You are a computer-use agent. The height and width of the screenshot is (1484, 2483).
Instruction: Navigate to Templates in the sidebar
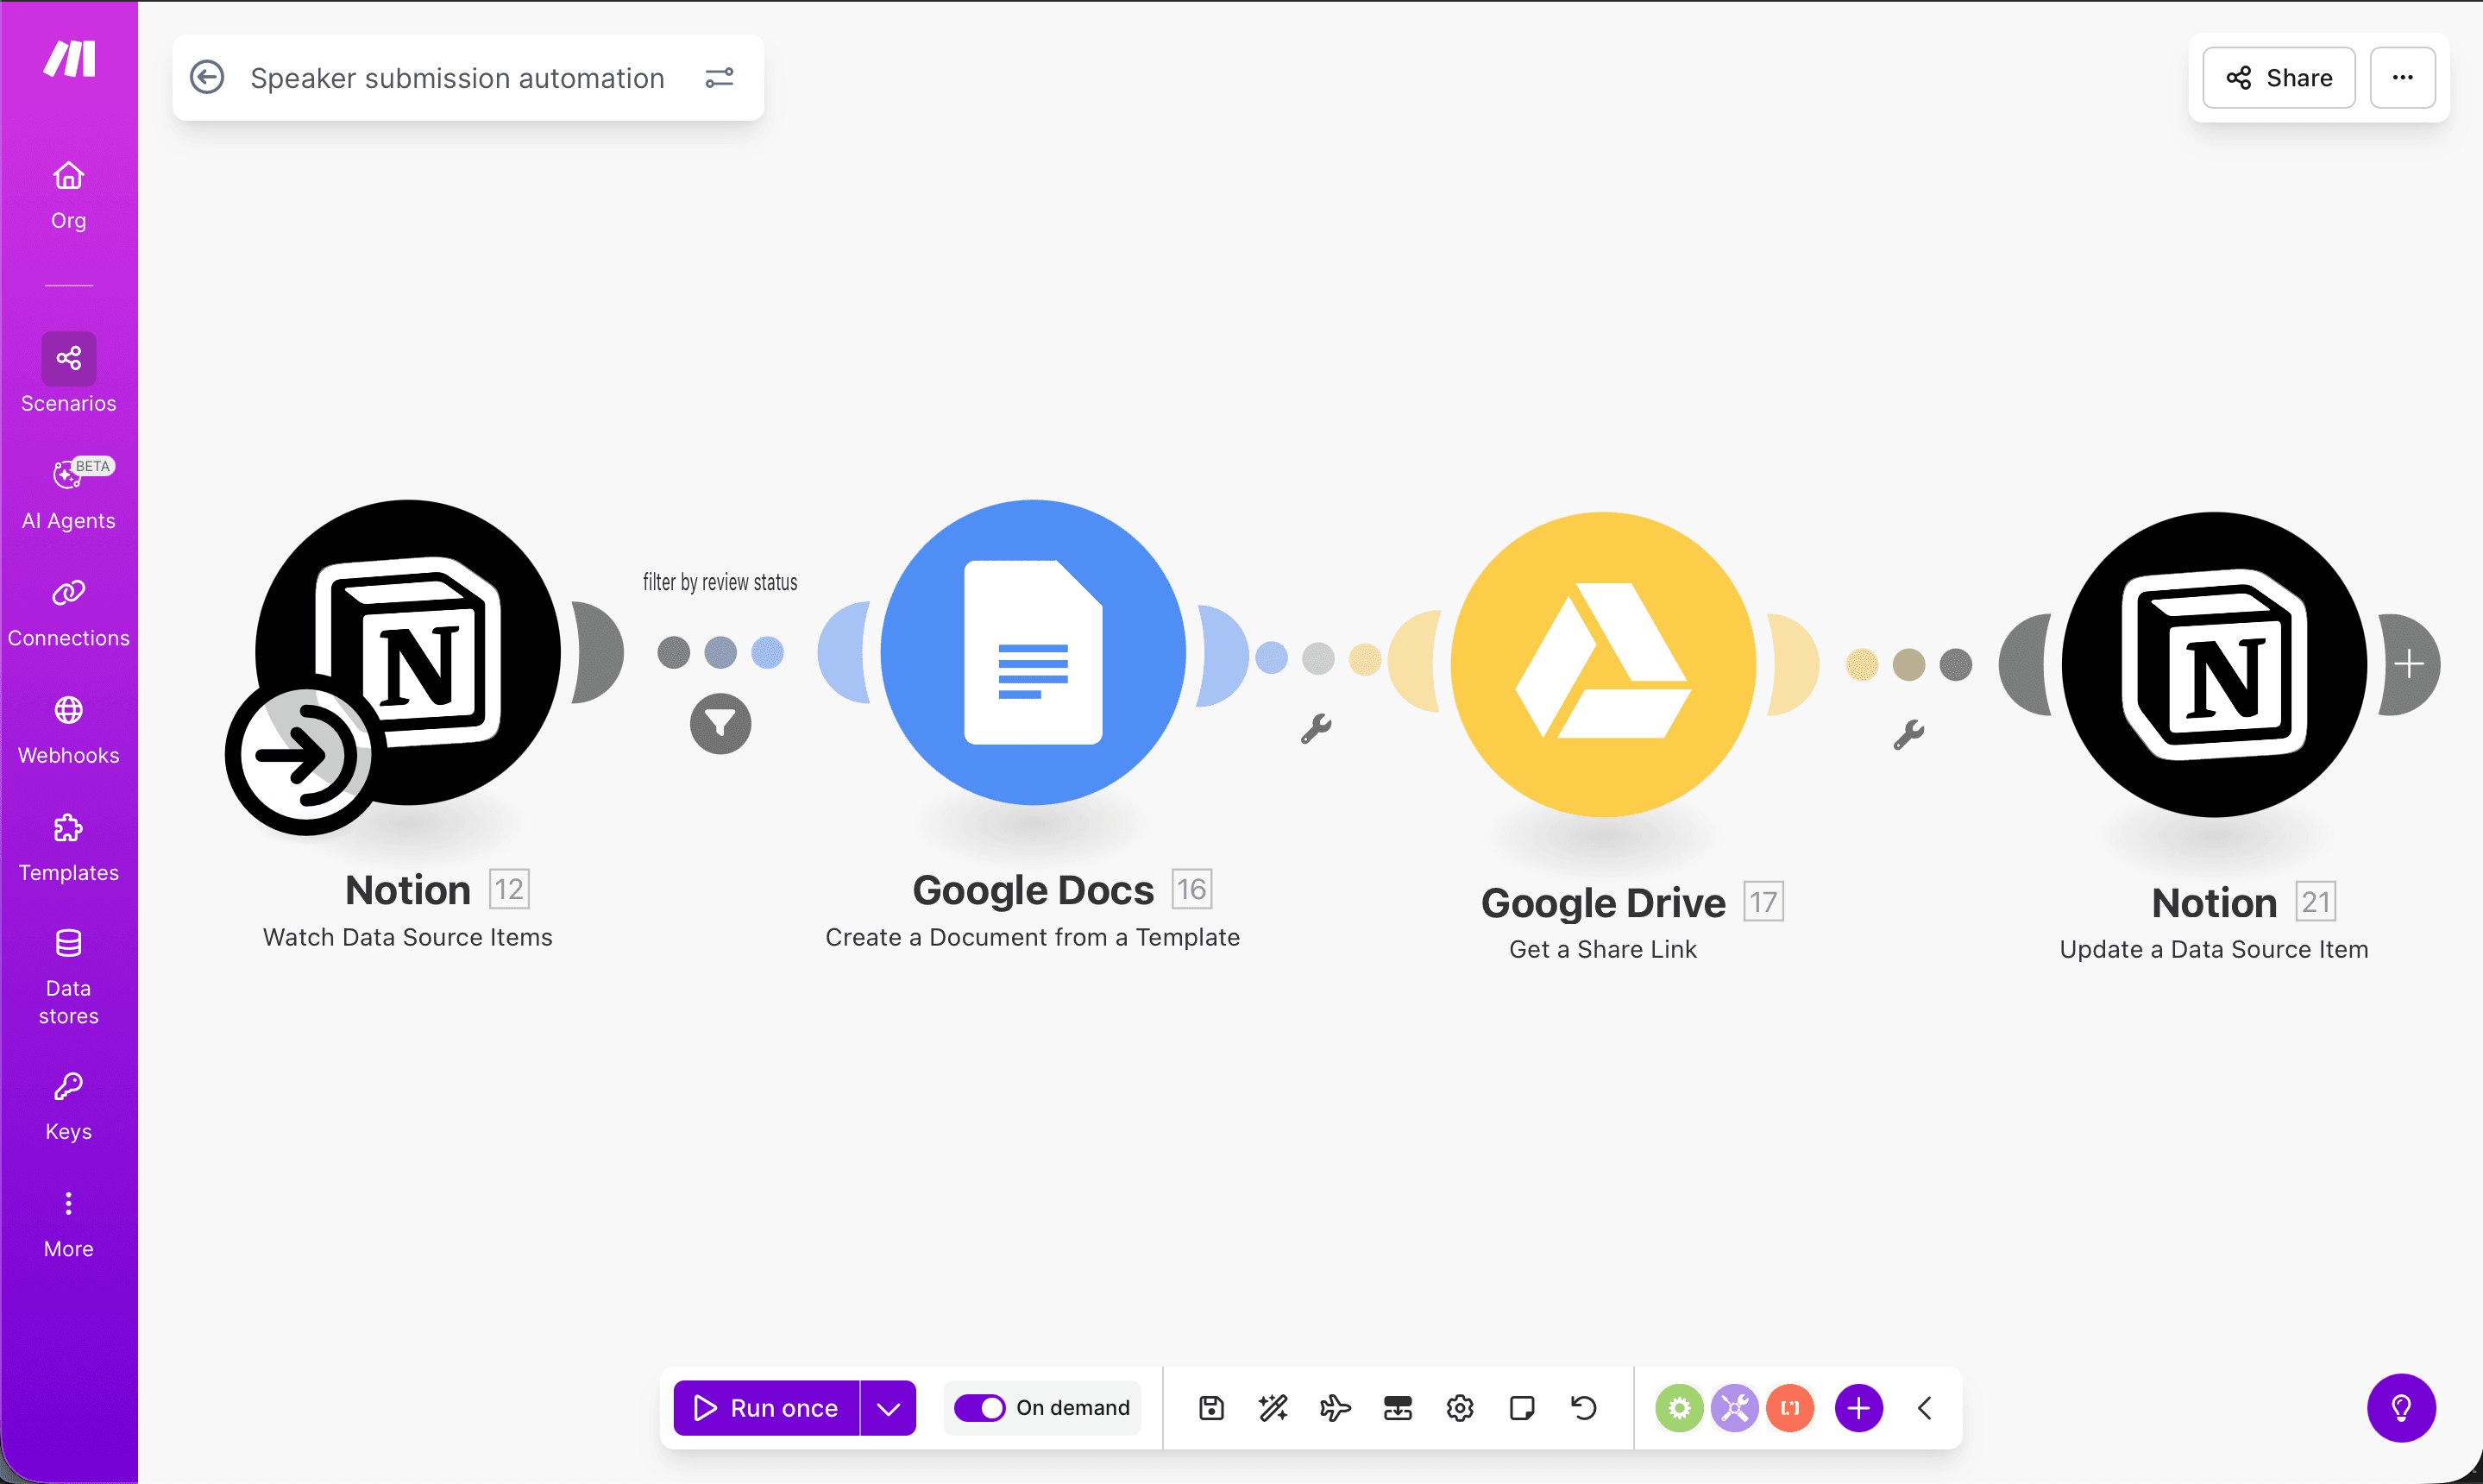68,843
